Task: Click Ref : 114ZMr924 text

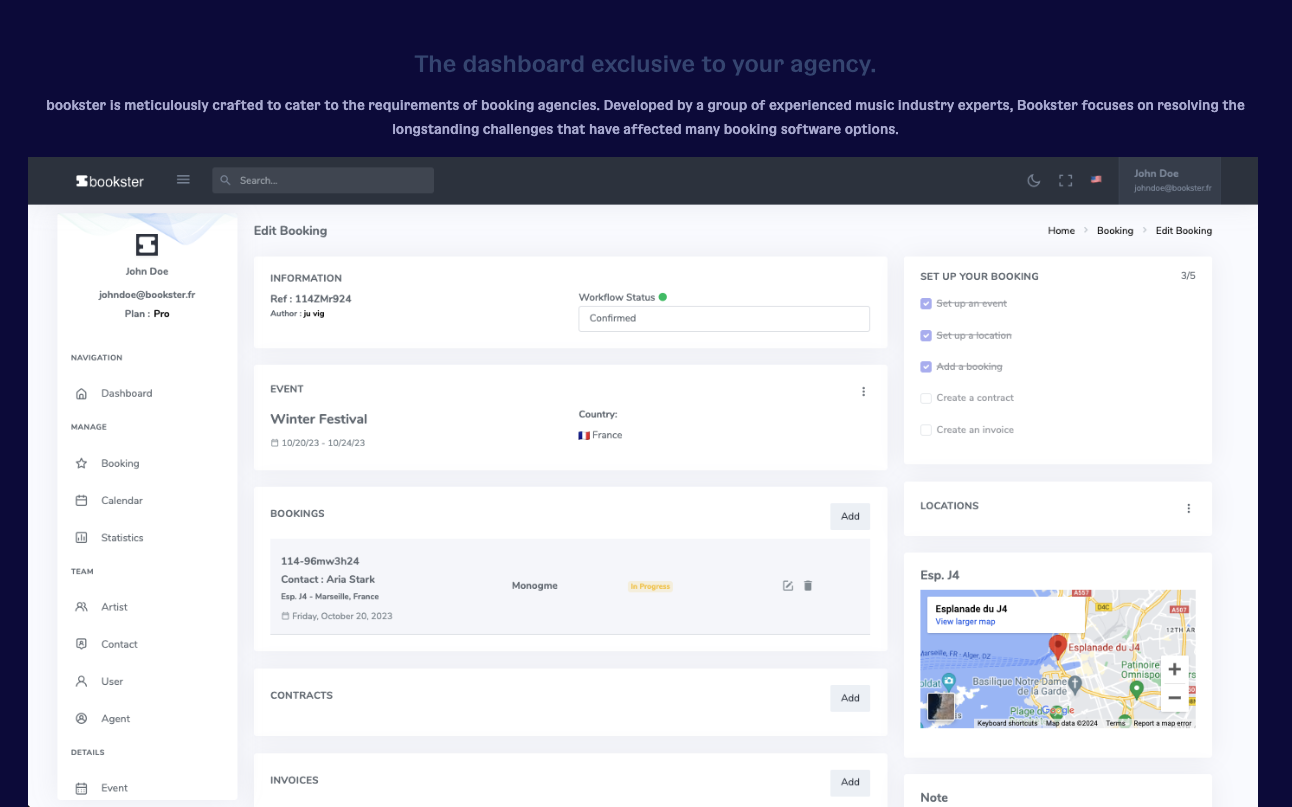Action: coord(311,299)
